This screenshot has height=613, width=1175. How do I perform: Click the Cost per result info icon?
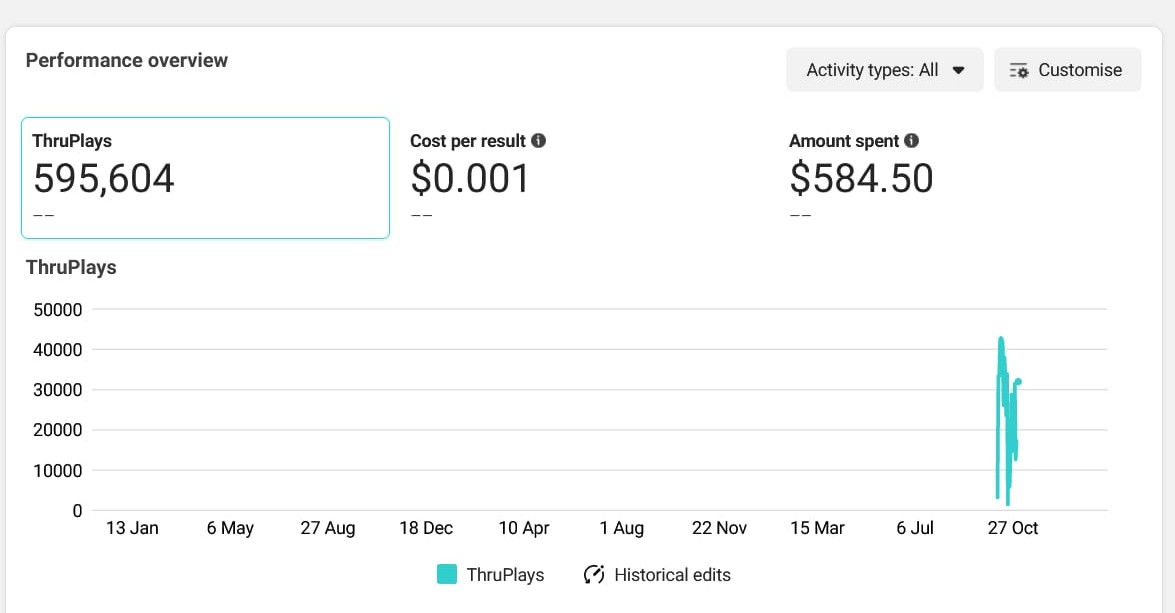point(539,141)
